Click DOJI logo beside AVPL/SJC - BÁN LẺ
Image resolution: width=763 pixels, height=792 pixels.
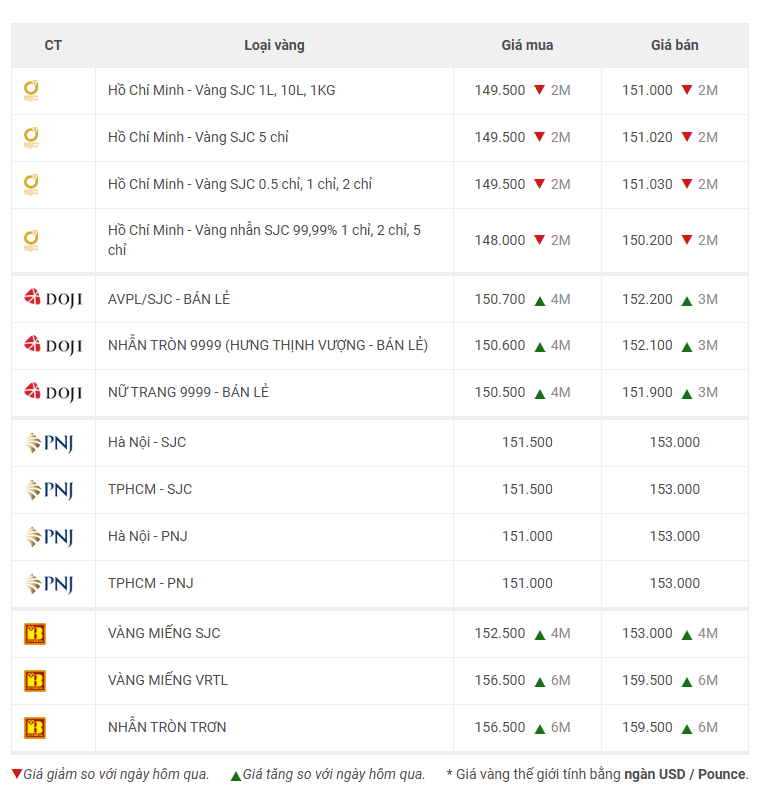click(53, 299)
